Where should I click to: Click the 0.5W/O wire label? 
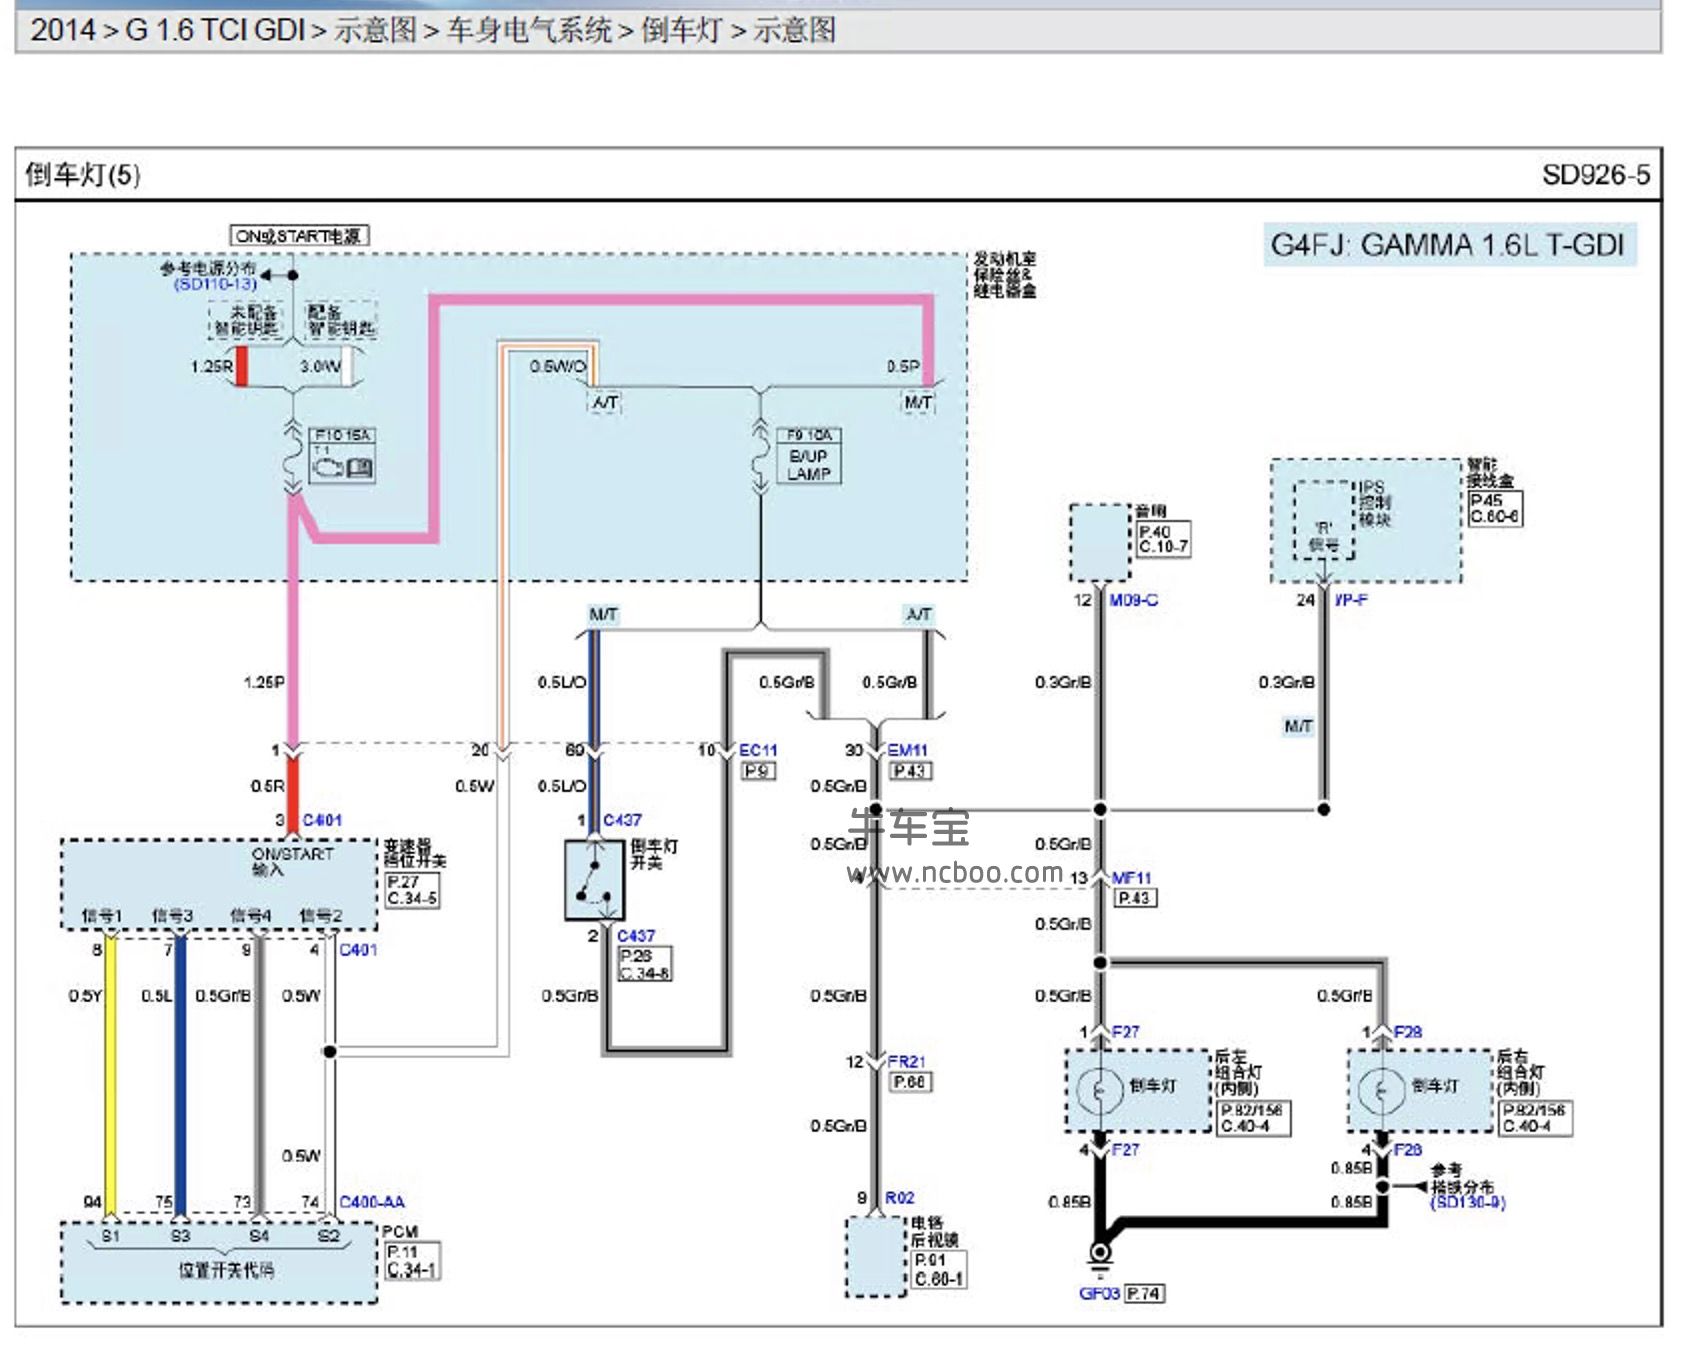tap(558, 367)
